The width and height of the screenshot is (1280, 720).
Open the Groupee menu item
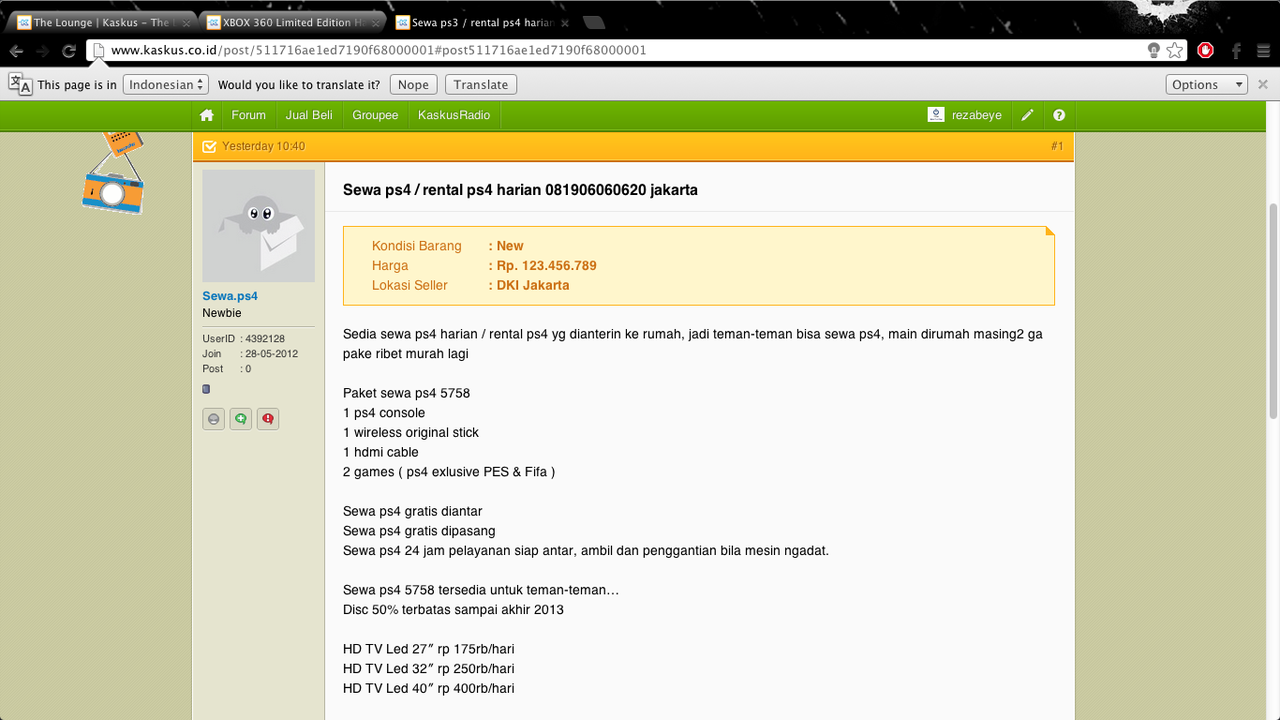pos(375,115)
